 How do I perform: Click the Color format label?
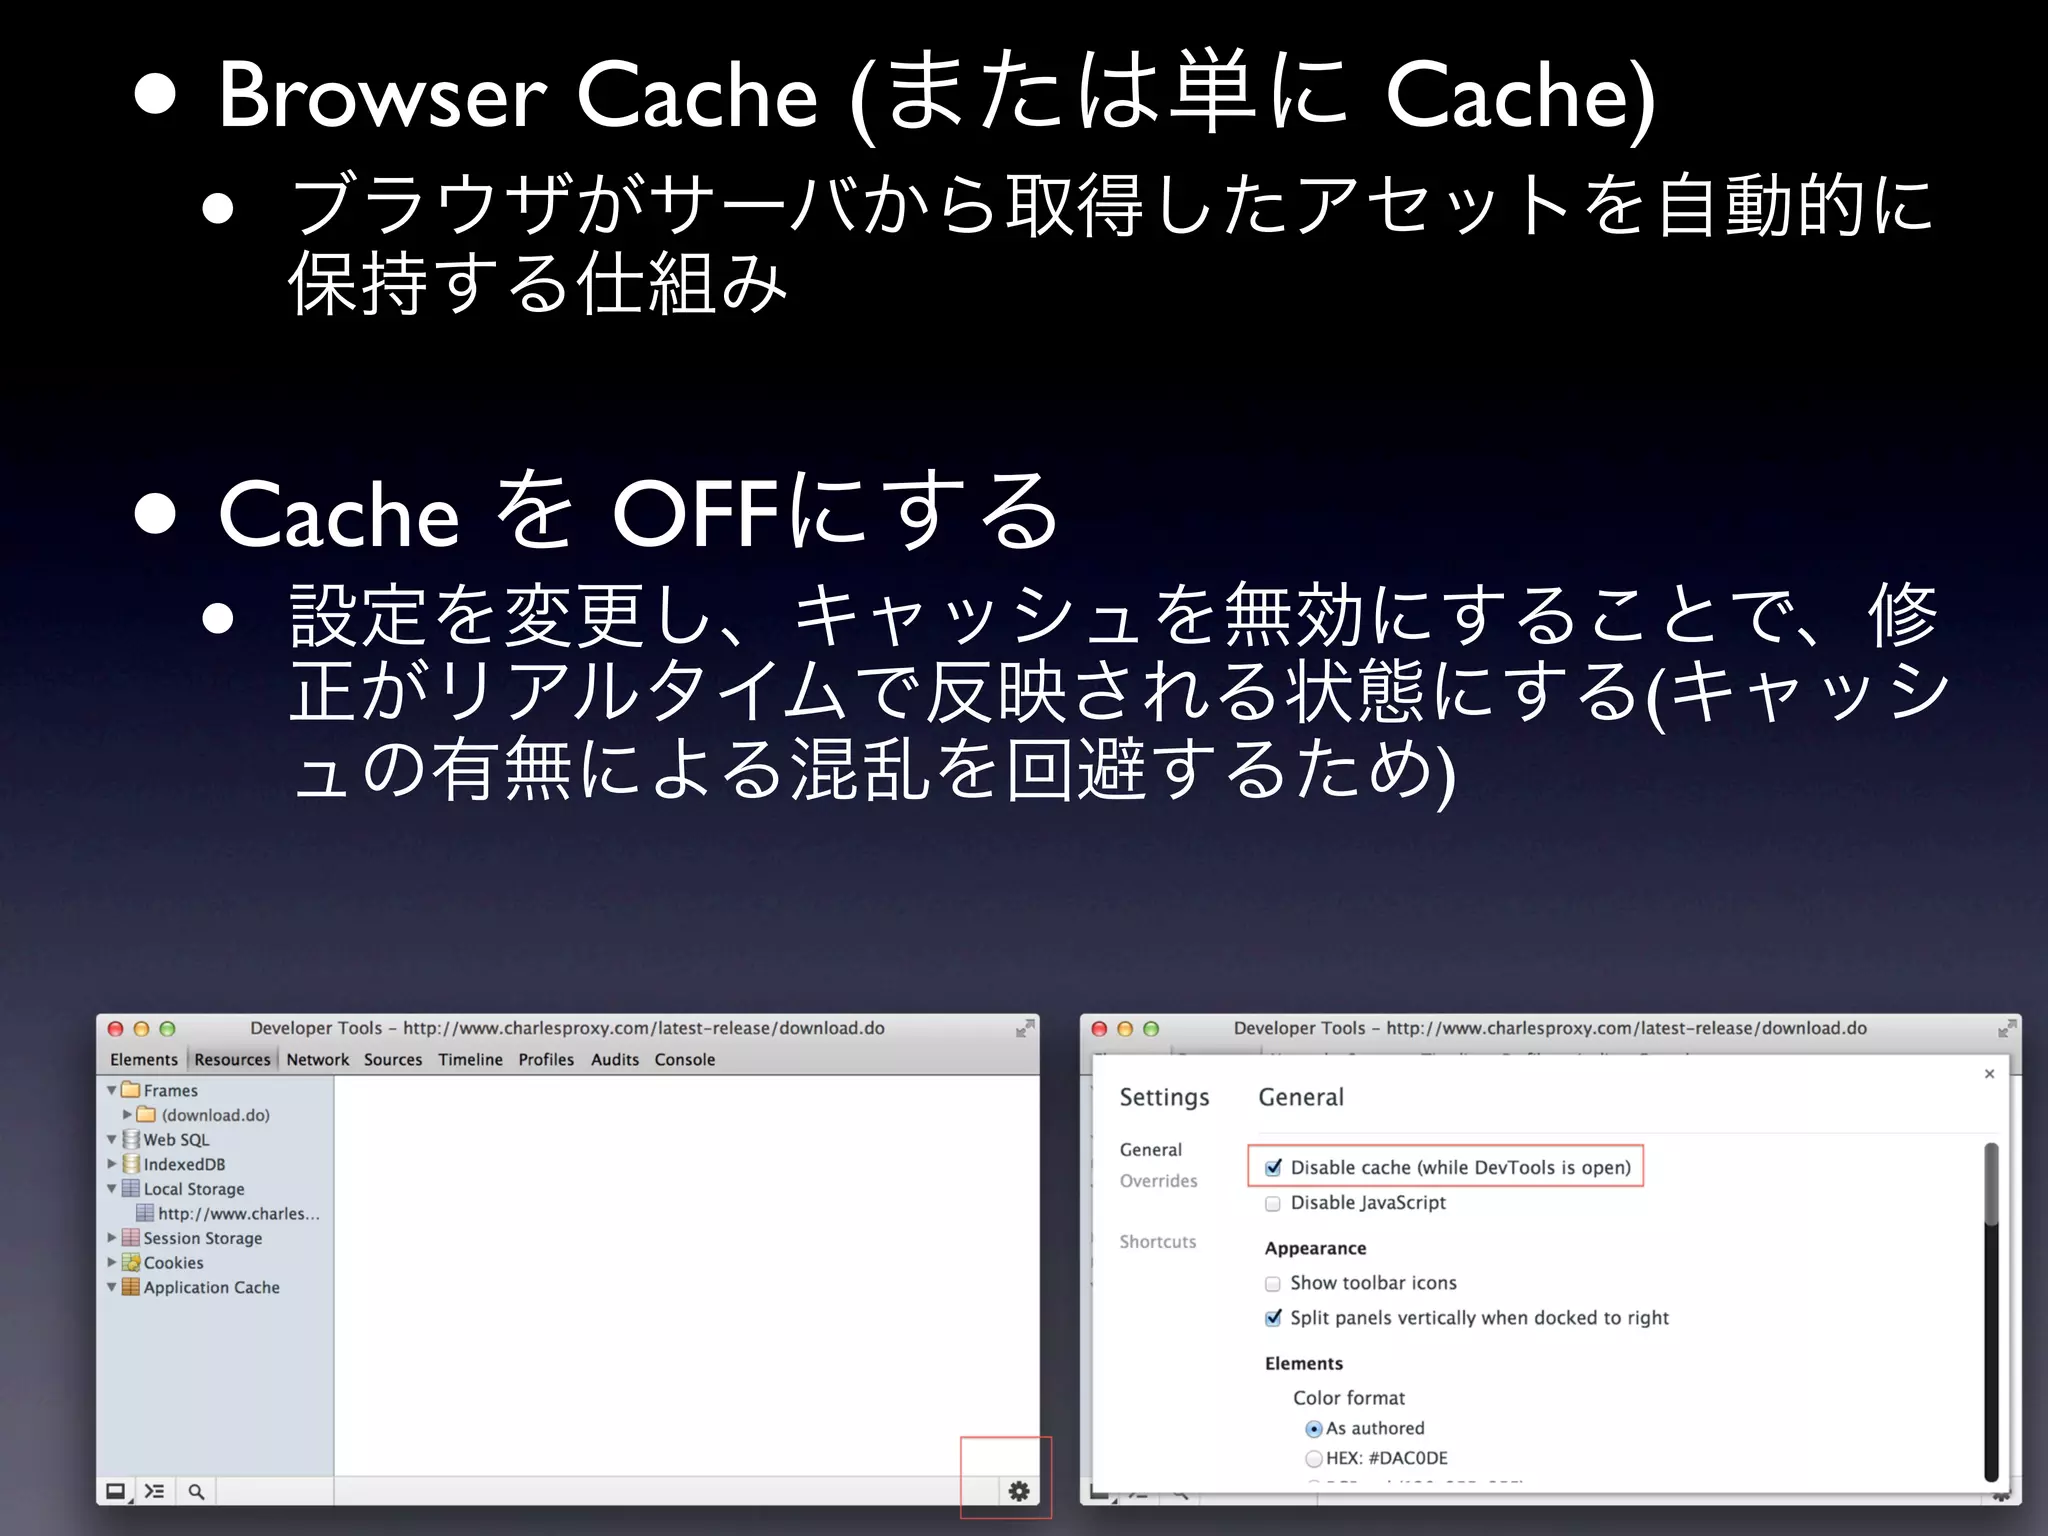click(1349, 1398)
